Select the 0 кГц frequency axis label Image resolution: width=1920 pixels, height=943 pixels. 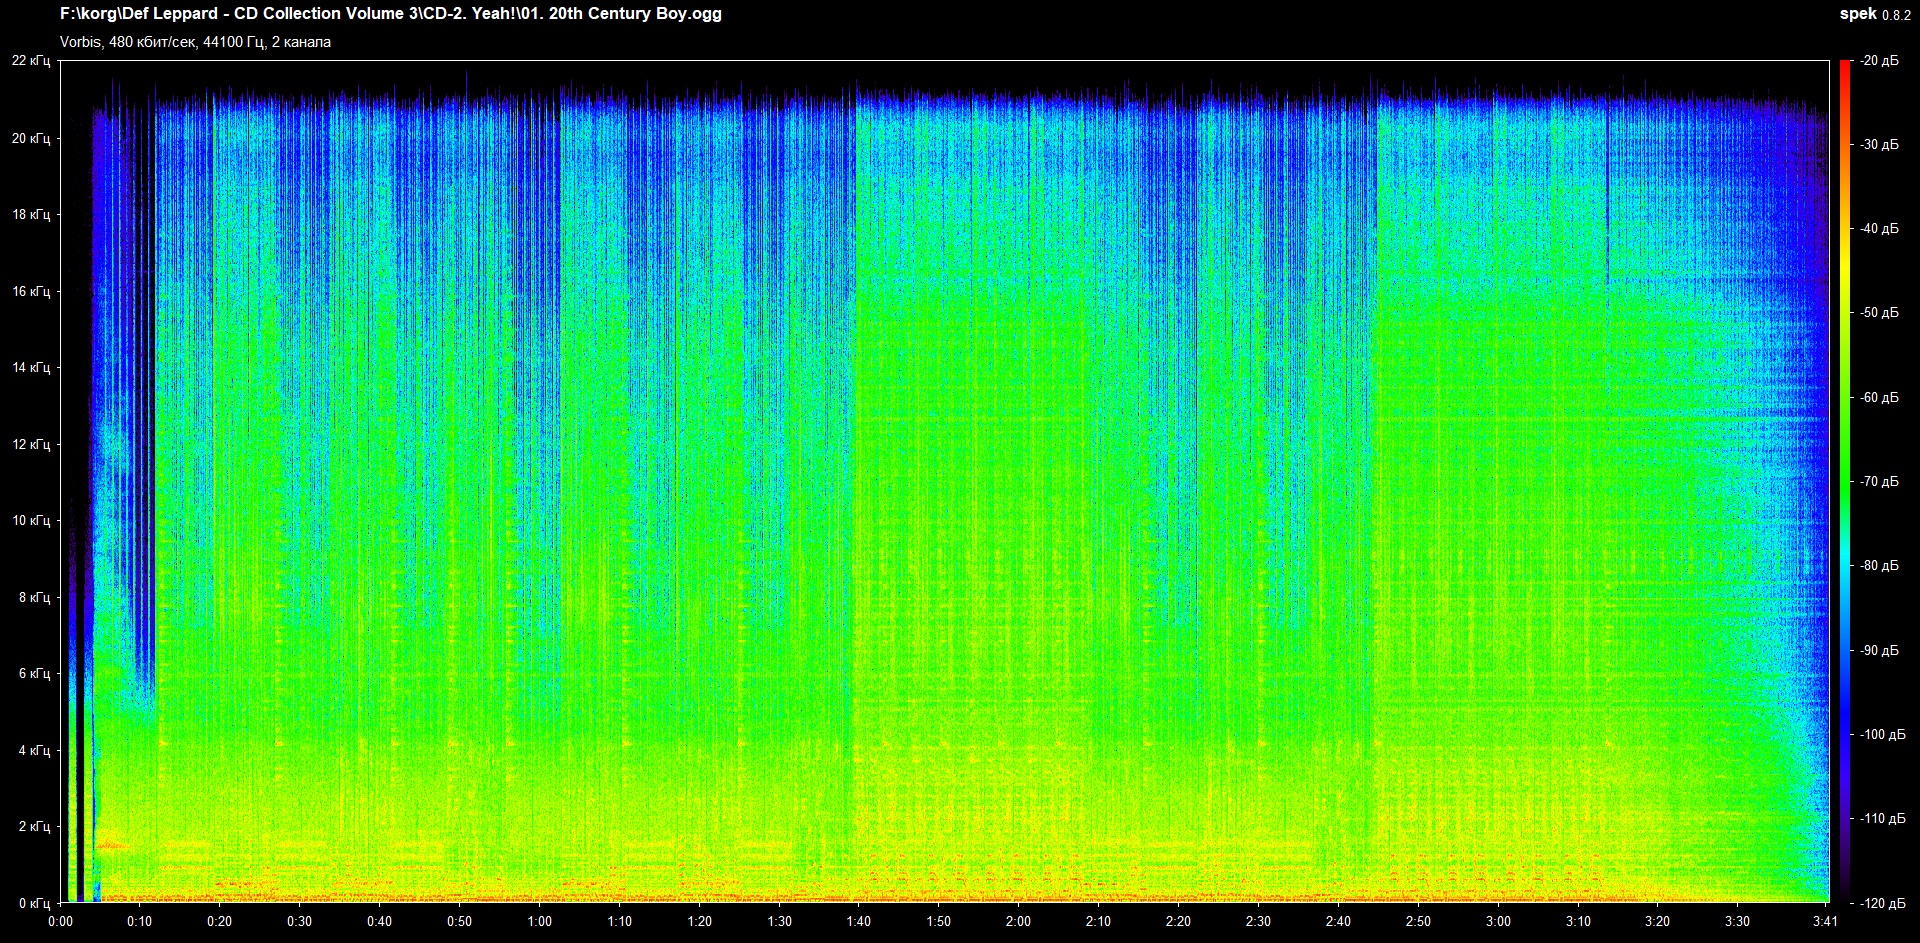click(x=34, y=903)
